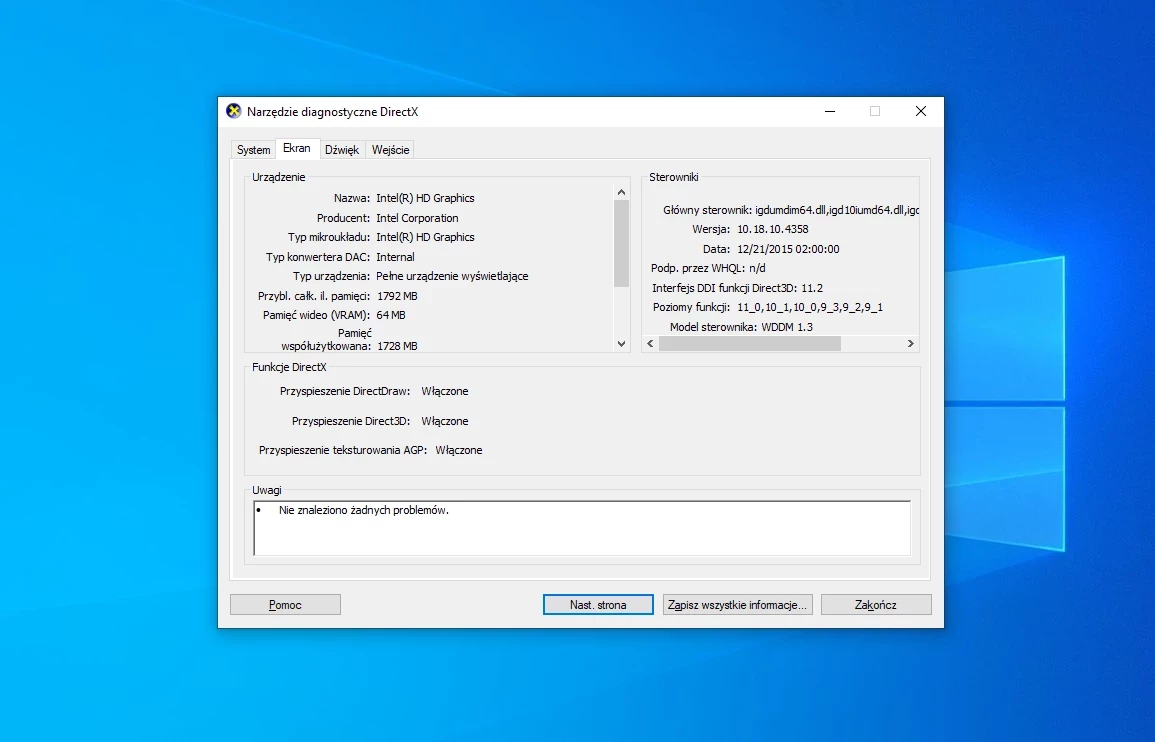
Task: Click the Direct3D DDI value '11.2'
Action: tap(812, 288)
